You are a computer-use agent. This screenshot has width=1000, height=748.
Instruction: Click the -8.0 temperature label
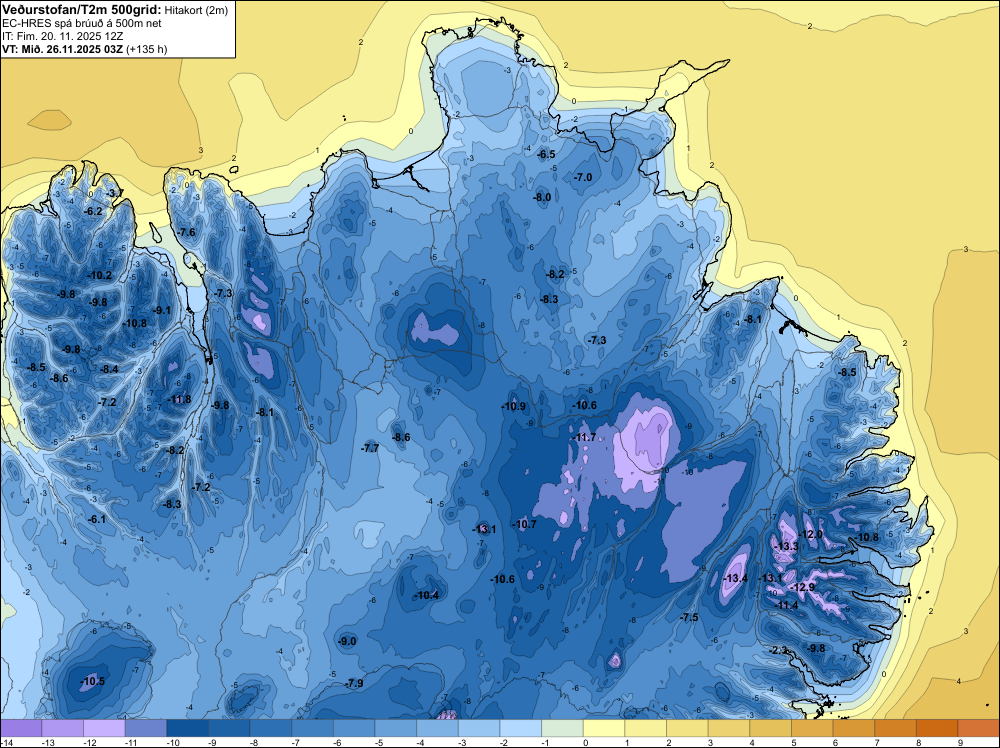[542, 198]
